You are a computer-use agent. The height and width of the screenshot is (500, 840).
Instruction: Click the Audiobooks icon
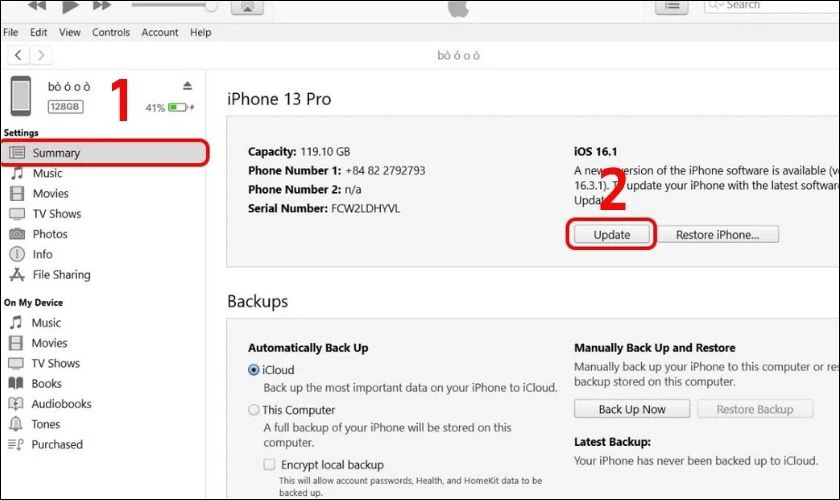[16, 404]
